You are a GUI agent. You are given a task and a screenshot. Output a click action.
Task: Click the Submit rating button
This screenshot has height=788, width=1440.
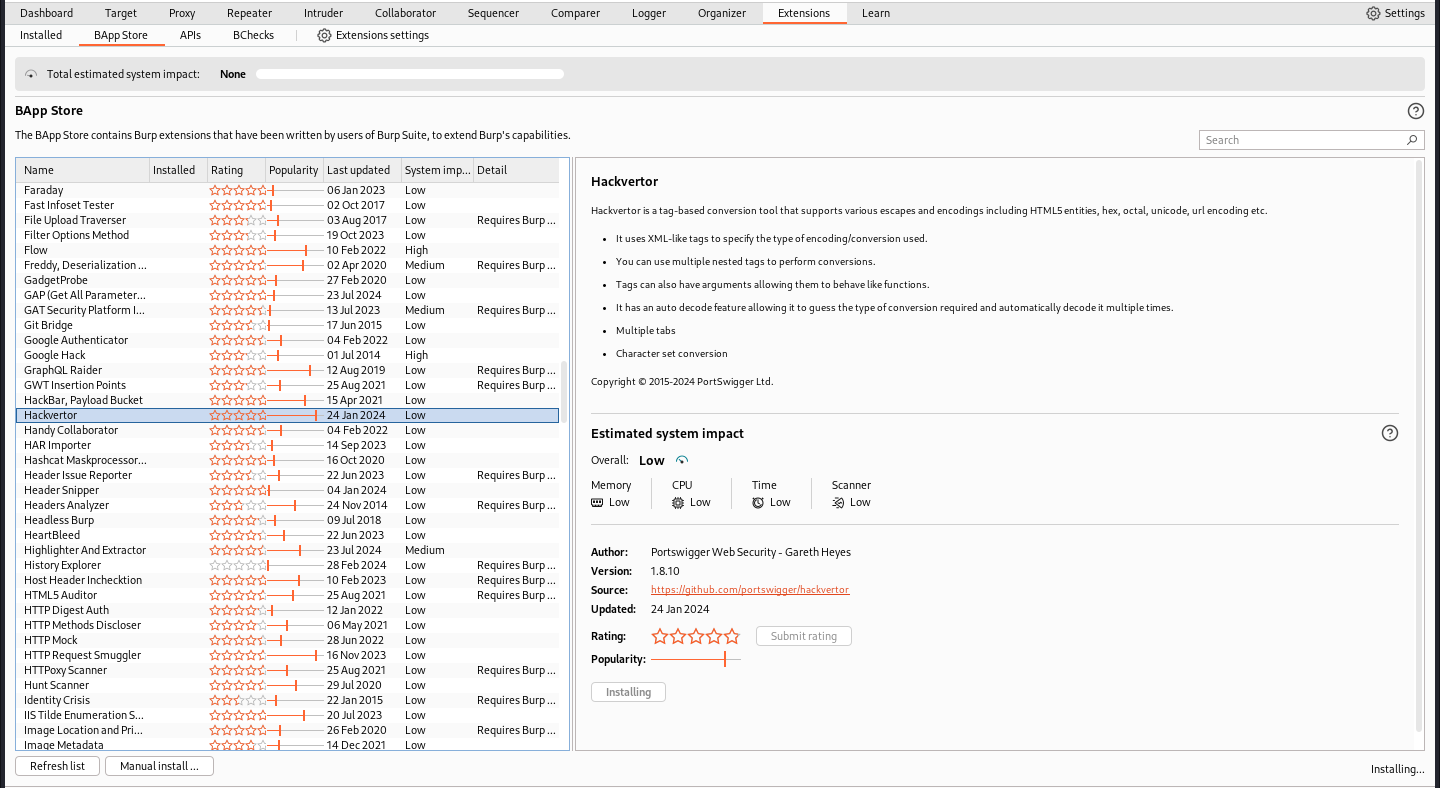[x=804, y=636]
